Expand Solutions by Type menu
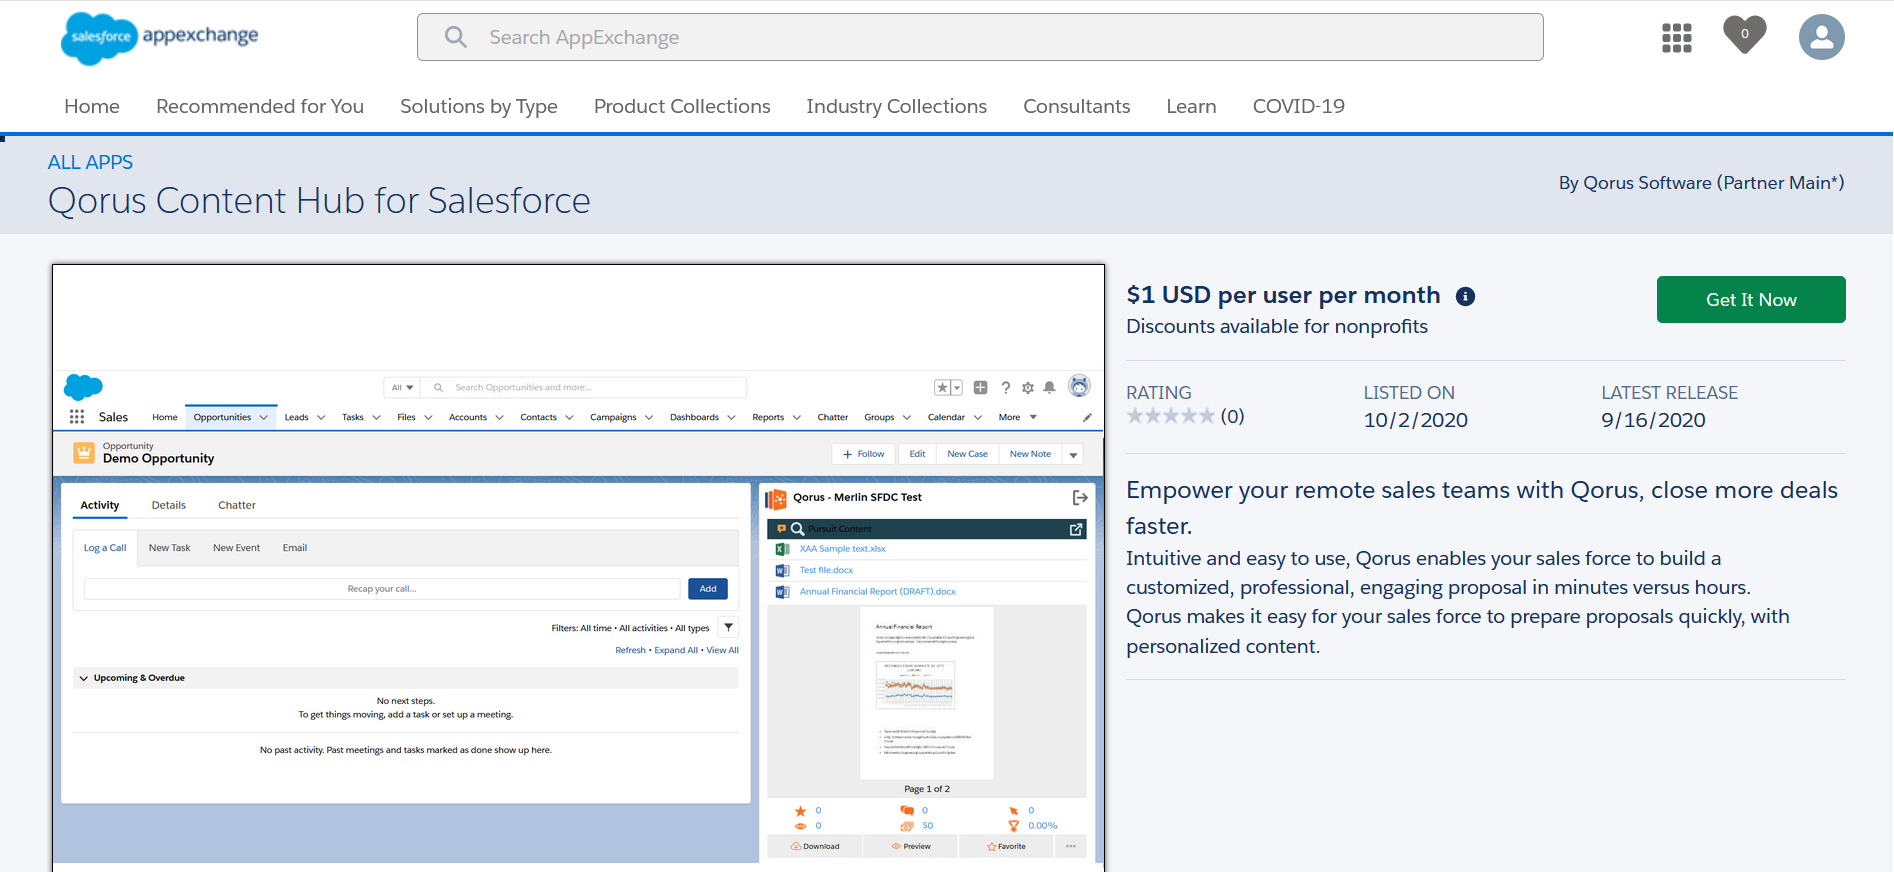Viewport: 1894px width, 872px height. click(479, 106)
